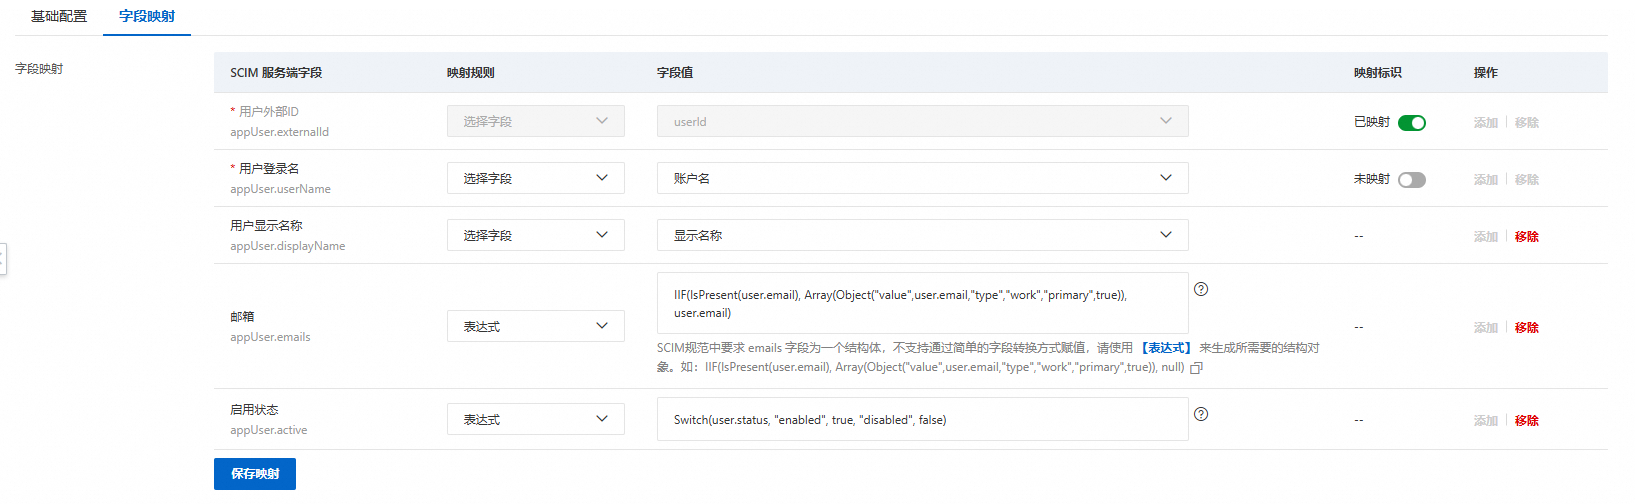The height and width of the screenshot is (504, 1635).
Task: Remove the 邮箱 mapping row
Action: click(1526, 328)
